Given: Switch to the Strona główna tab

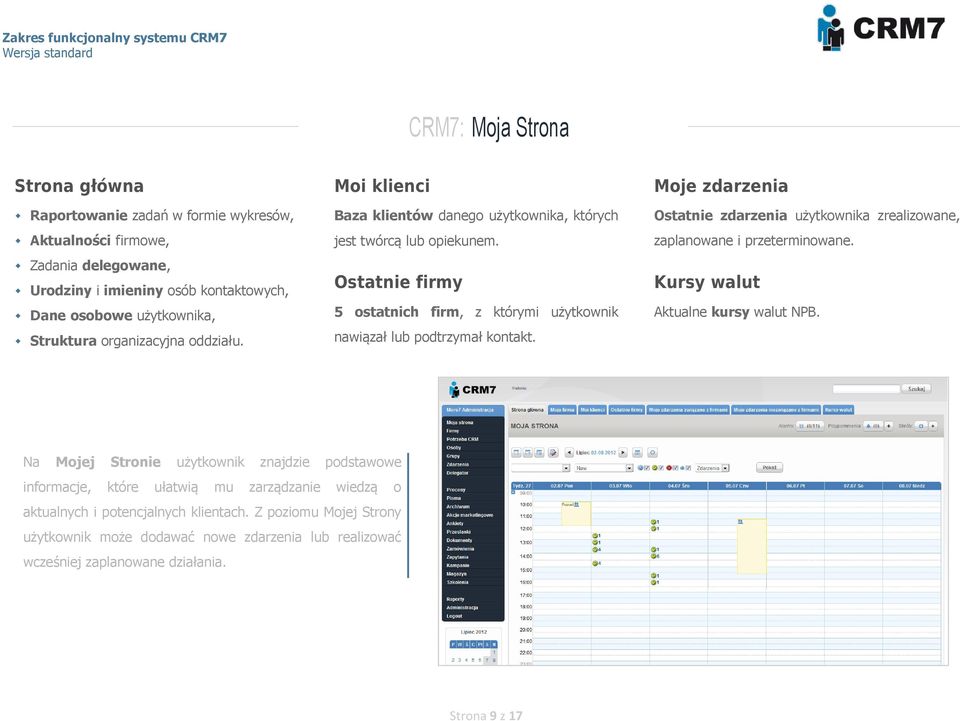Looking at the screenshot, I should 527,409.
